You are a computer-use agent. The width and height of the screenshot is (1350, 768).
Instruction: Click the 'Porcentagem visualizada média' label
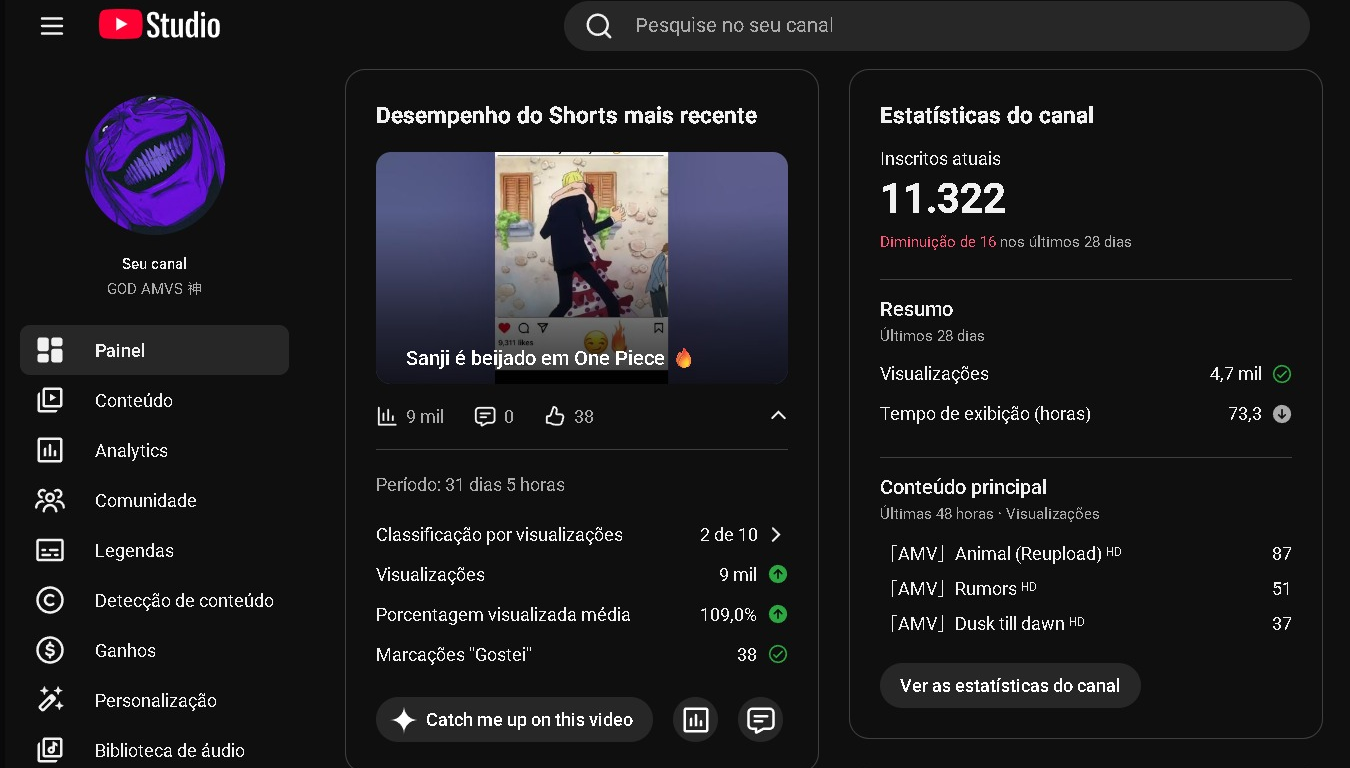point(503,615)
